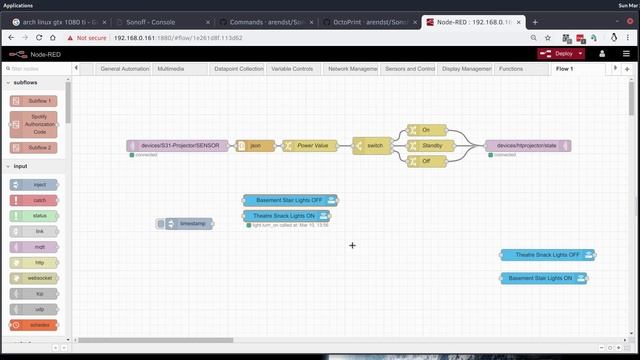Select the udp palette node
640x360 pixels.
[33, 309]
